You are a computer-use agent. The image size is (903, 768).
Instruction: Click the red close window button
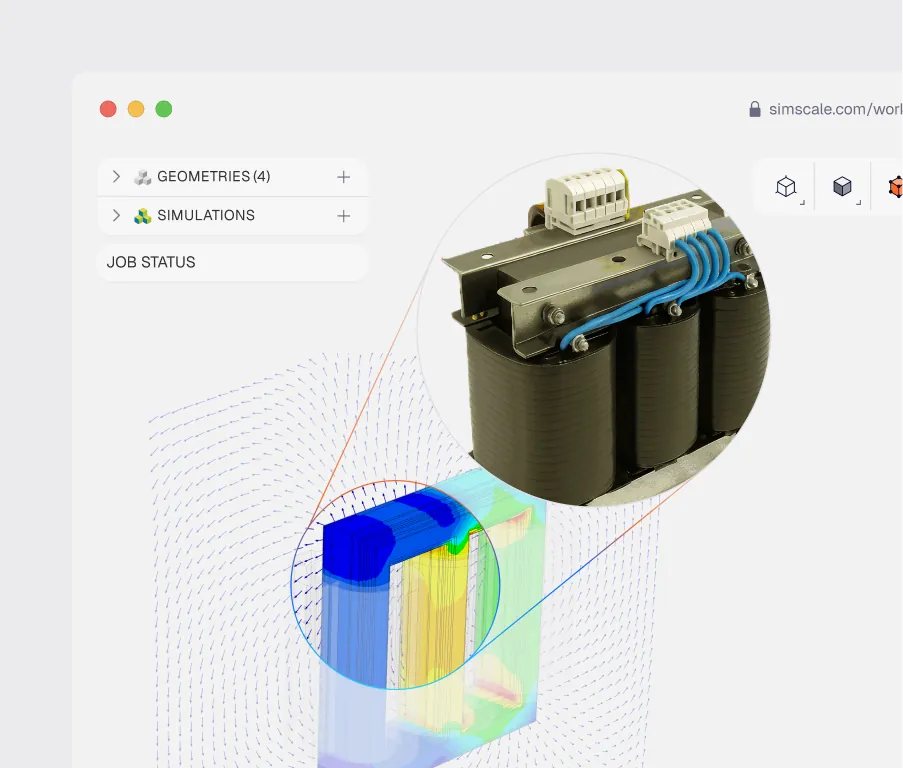108,109
